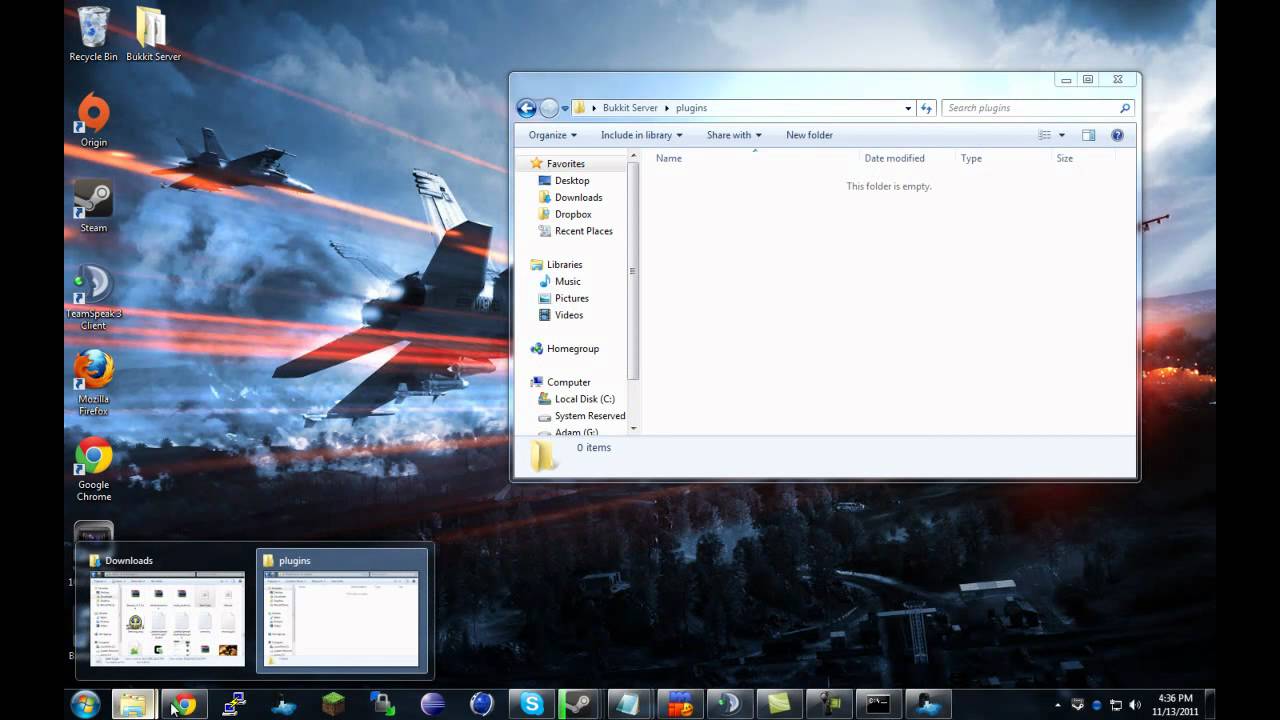Viewport: 1280px width, 720px height.
Task: Go back using the Explorer Back arrow
Action: pyautogui.click(x=526, y=108)
